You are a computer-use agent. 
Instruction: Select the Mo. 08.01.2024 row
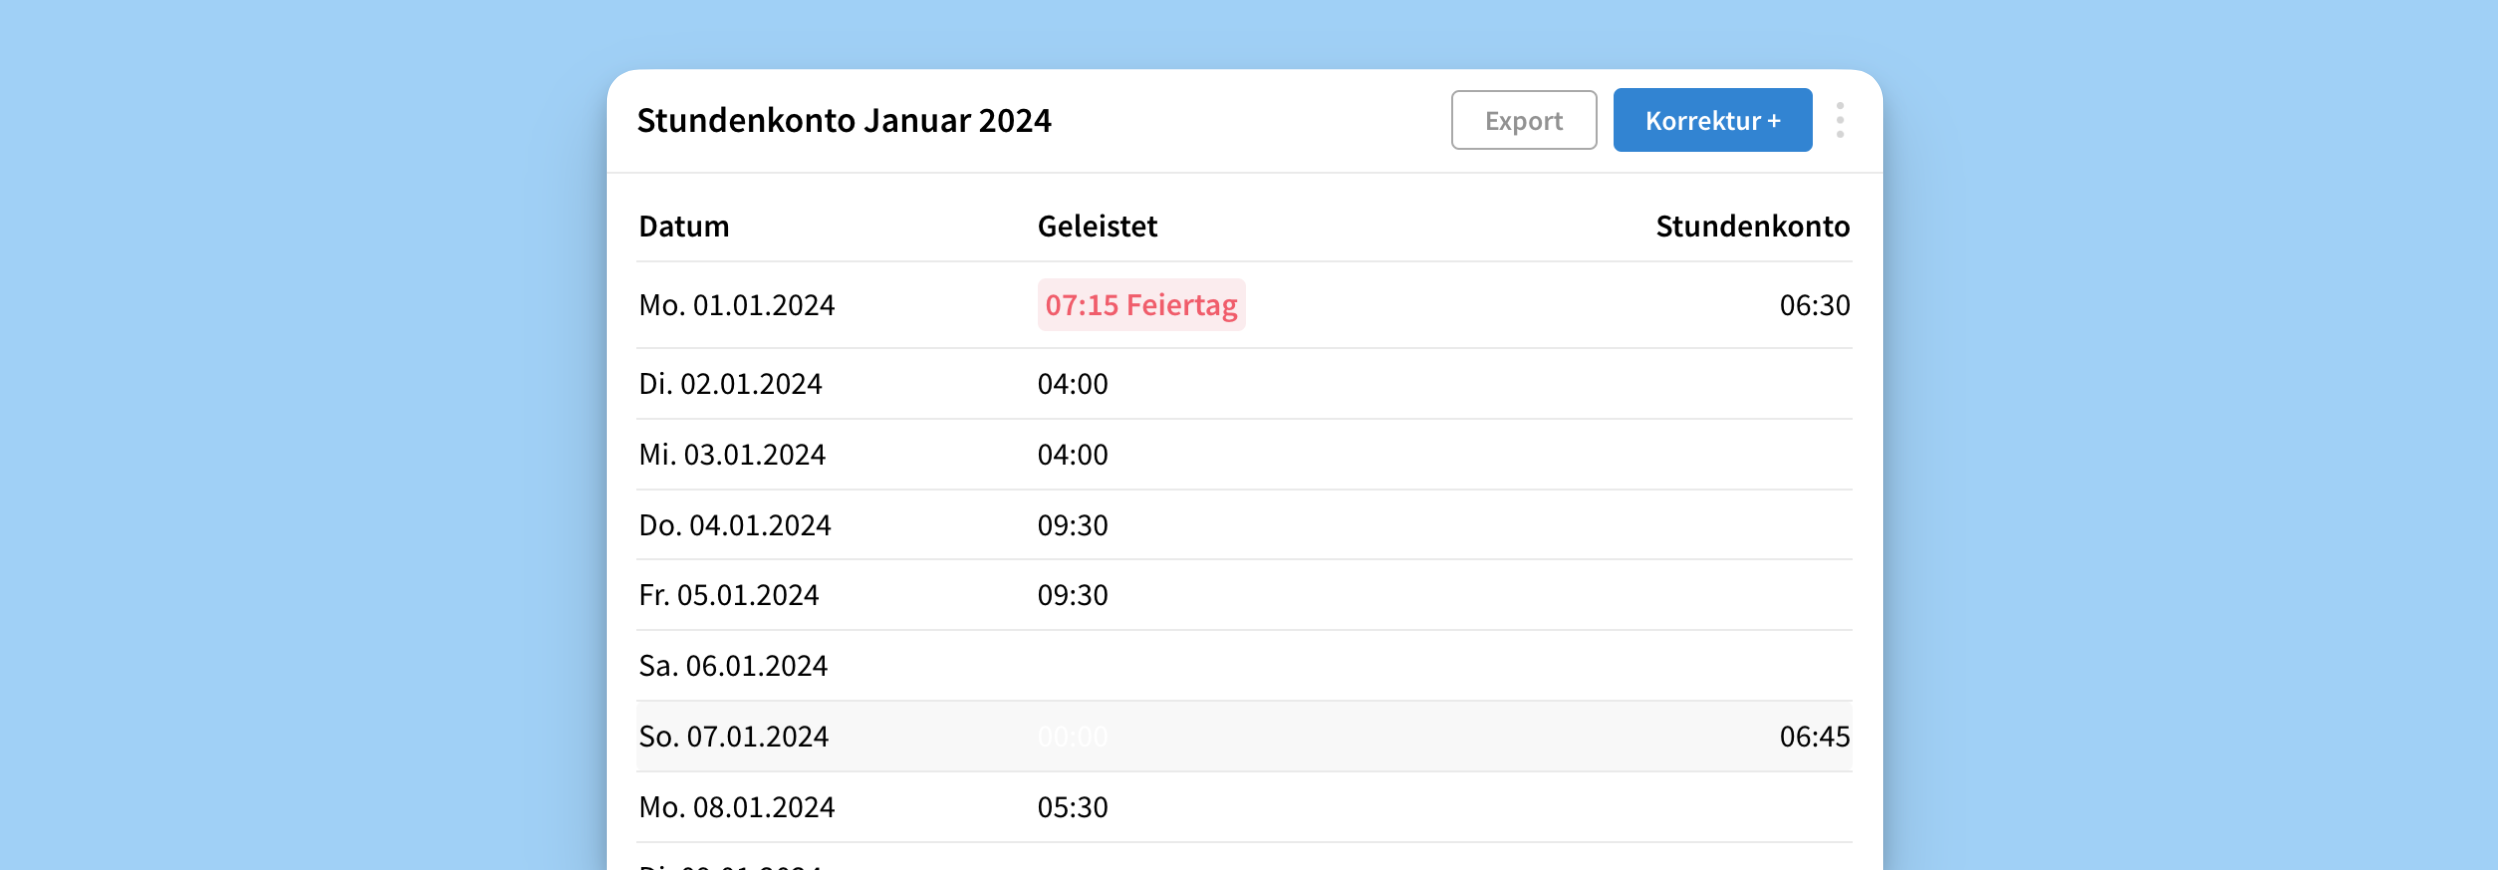737,807
